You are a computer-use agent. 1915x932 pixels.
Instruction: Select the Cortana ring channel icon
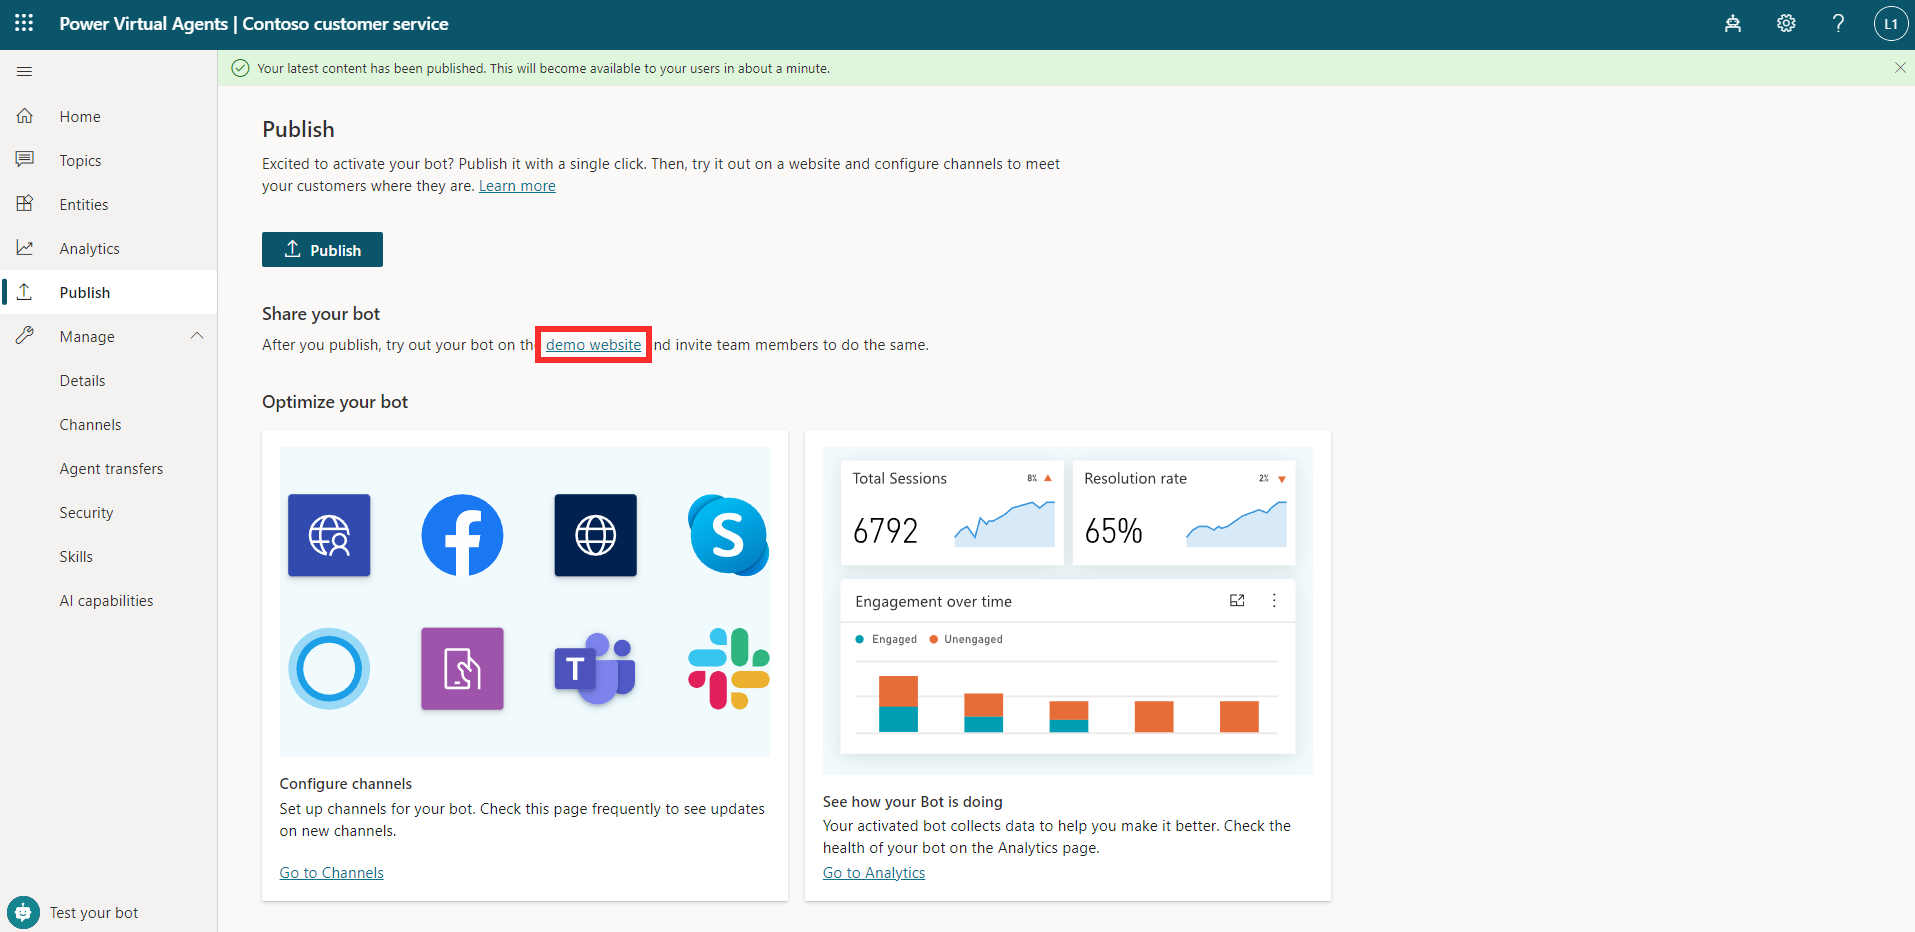(x=329, y=668)
